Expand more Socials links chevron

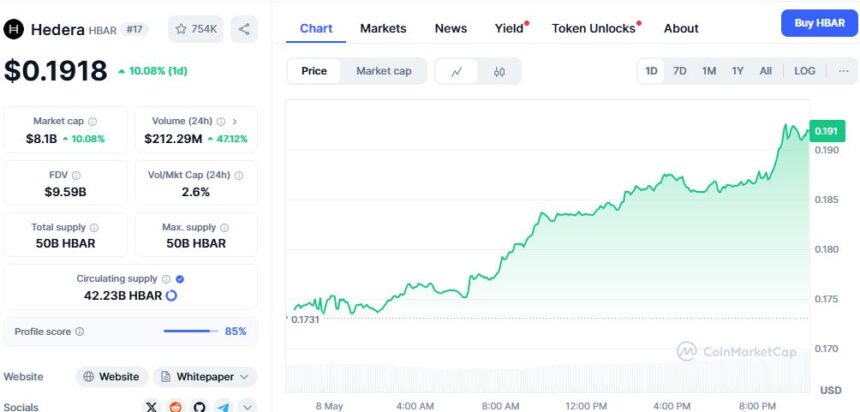(247, 407)
